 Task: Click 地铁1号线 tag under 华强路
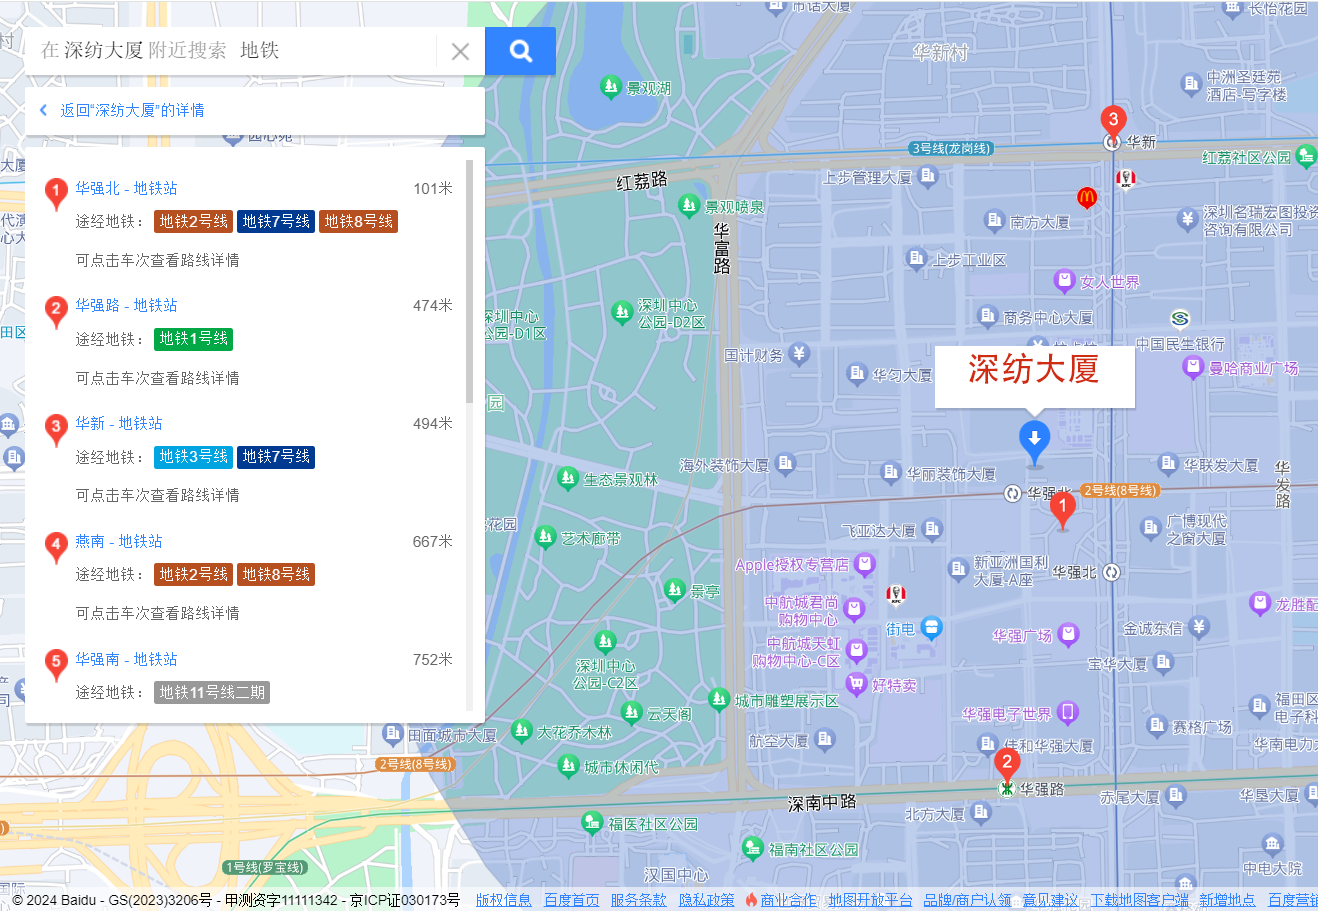[x=193, y=339]
